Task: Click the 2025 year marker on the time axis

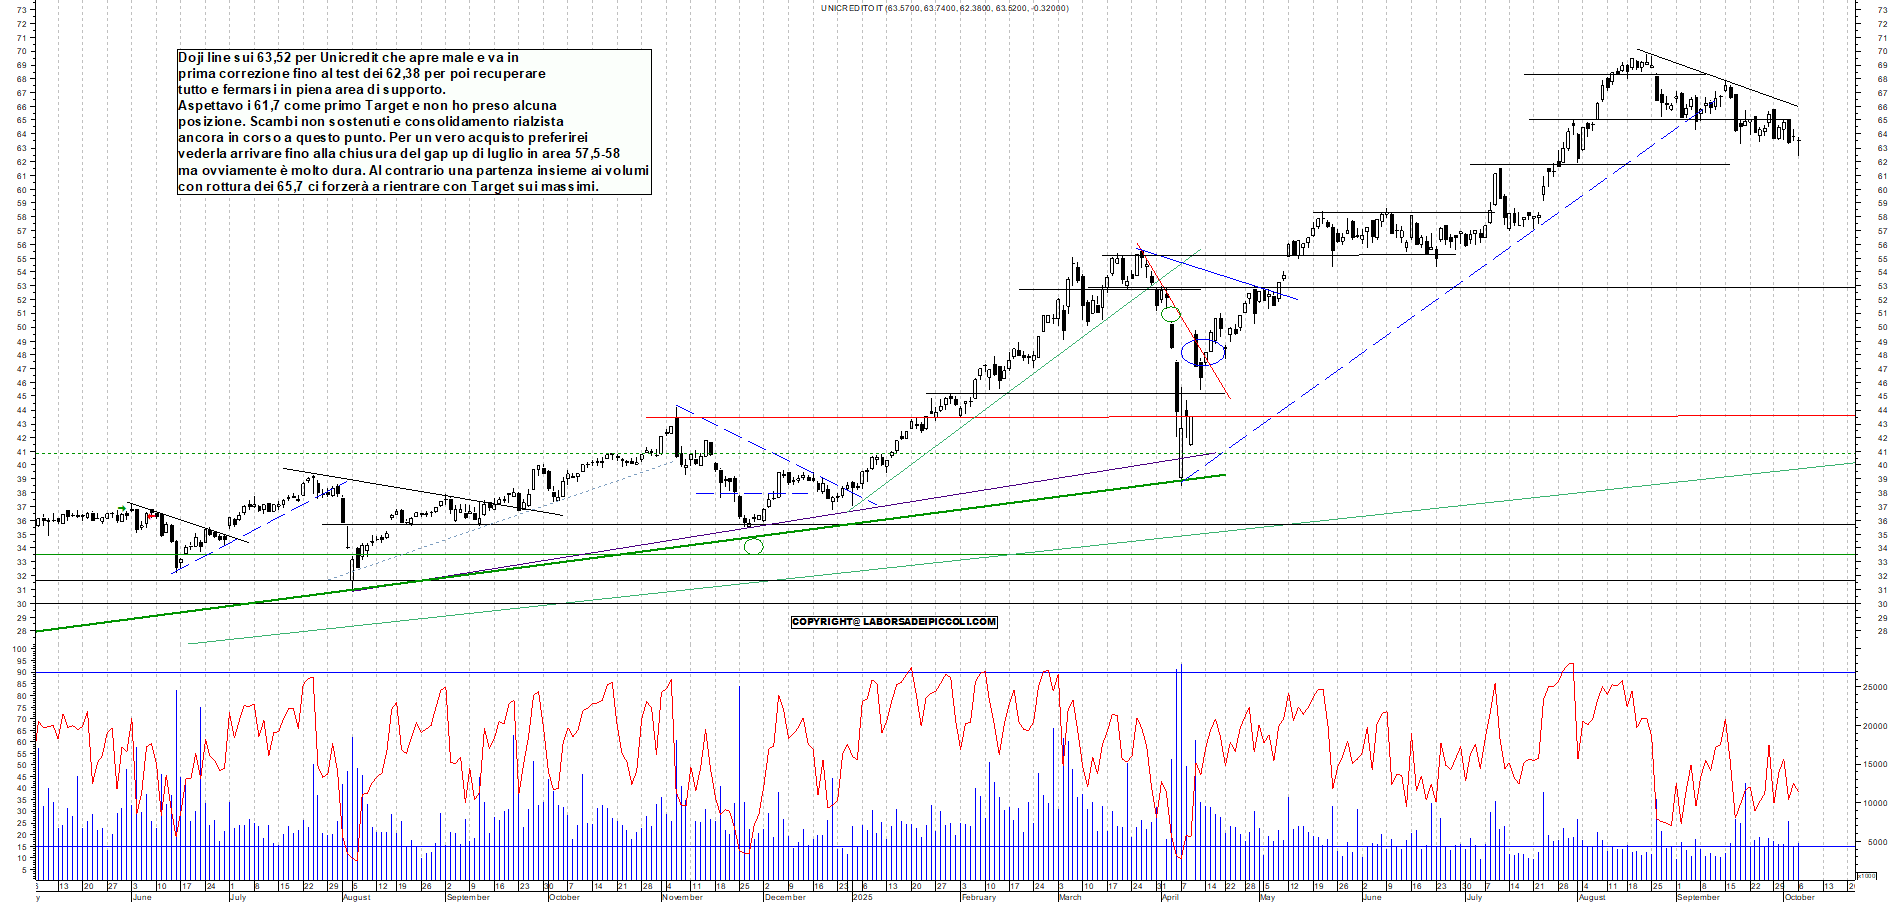Action: [862, 897]
